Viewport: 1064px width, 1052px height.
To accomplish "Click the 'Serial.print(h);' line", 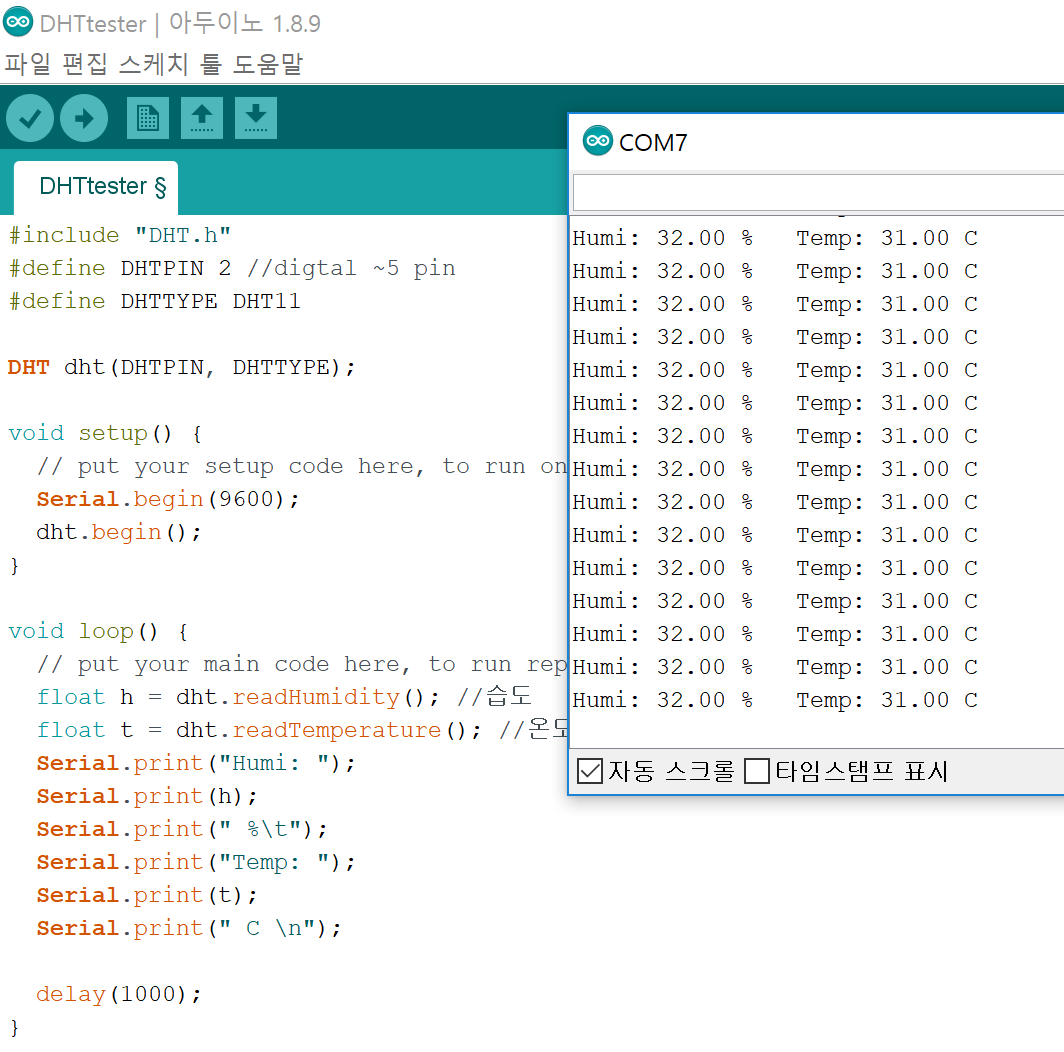I will tap(147, 797).
